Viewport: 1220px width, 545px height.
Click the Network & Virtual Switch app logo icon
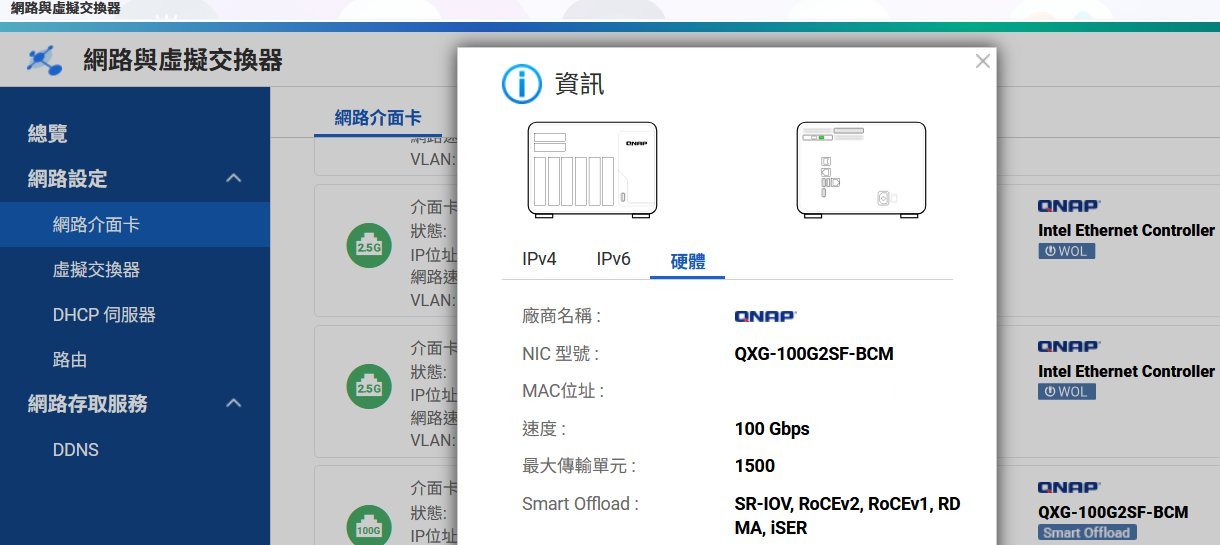[x=44, y=60]
